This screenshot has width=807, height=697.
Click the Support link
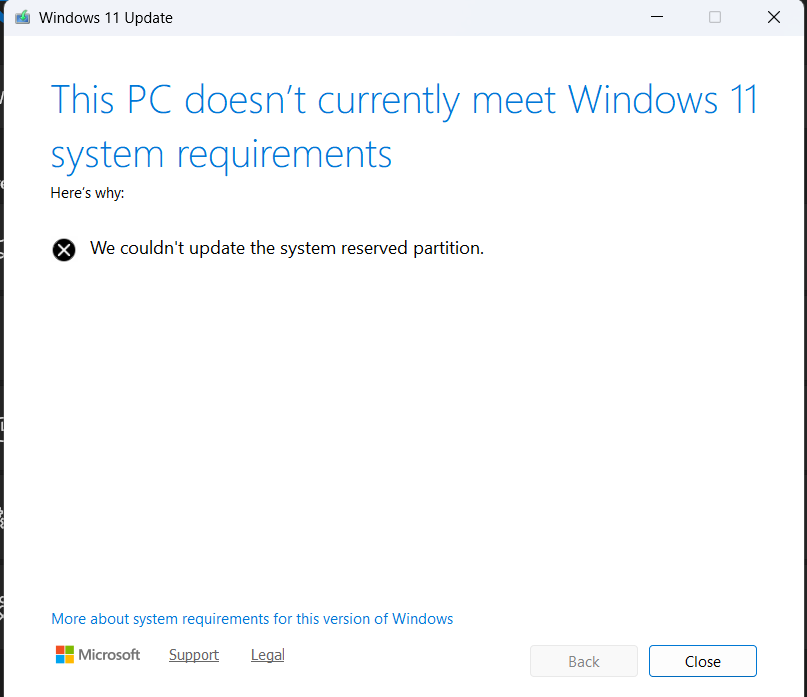click(193, 655)
